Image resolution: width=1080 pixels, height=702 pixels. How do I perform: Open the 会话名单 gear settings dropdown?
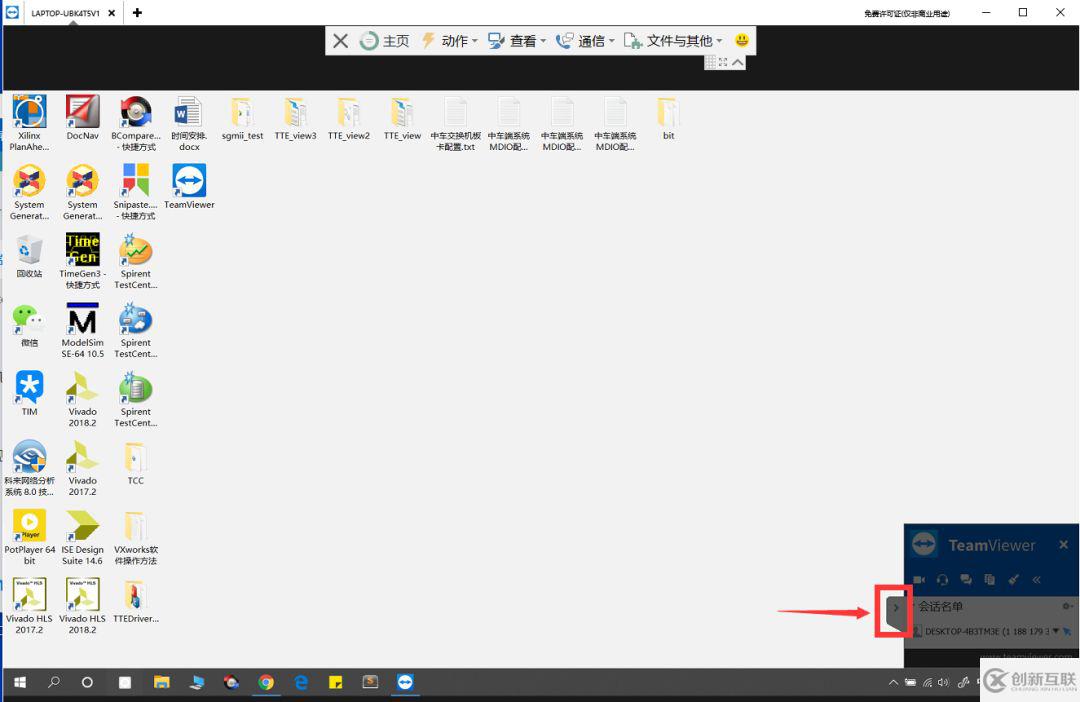pyautogui.click(x=1067, y=606)
